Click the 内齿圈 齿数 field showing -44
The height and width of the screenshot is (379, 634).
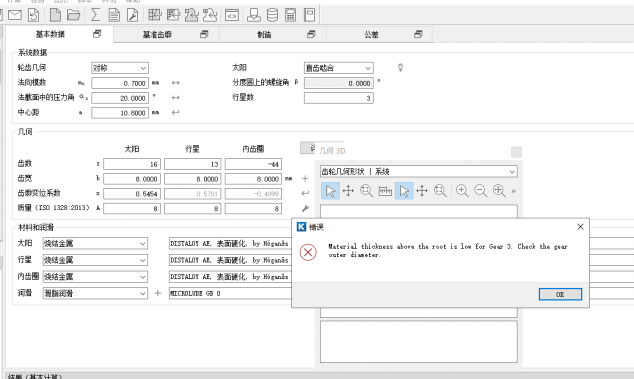click(253, 164)
